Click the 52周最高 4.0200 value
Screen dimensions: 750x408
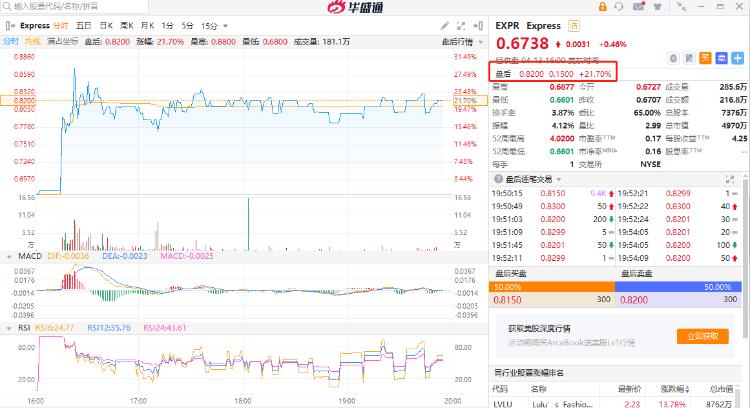(x=562, y=139)
